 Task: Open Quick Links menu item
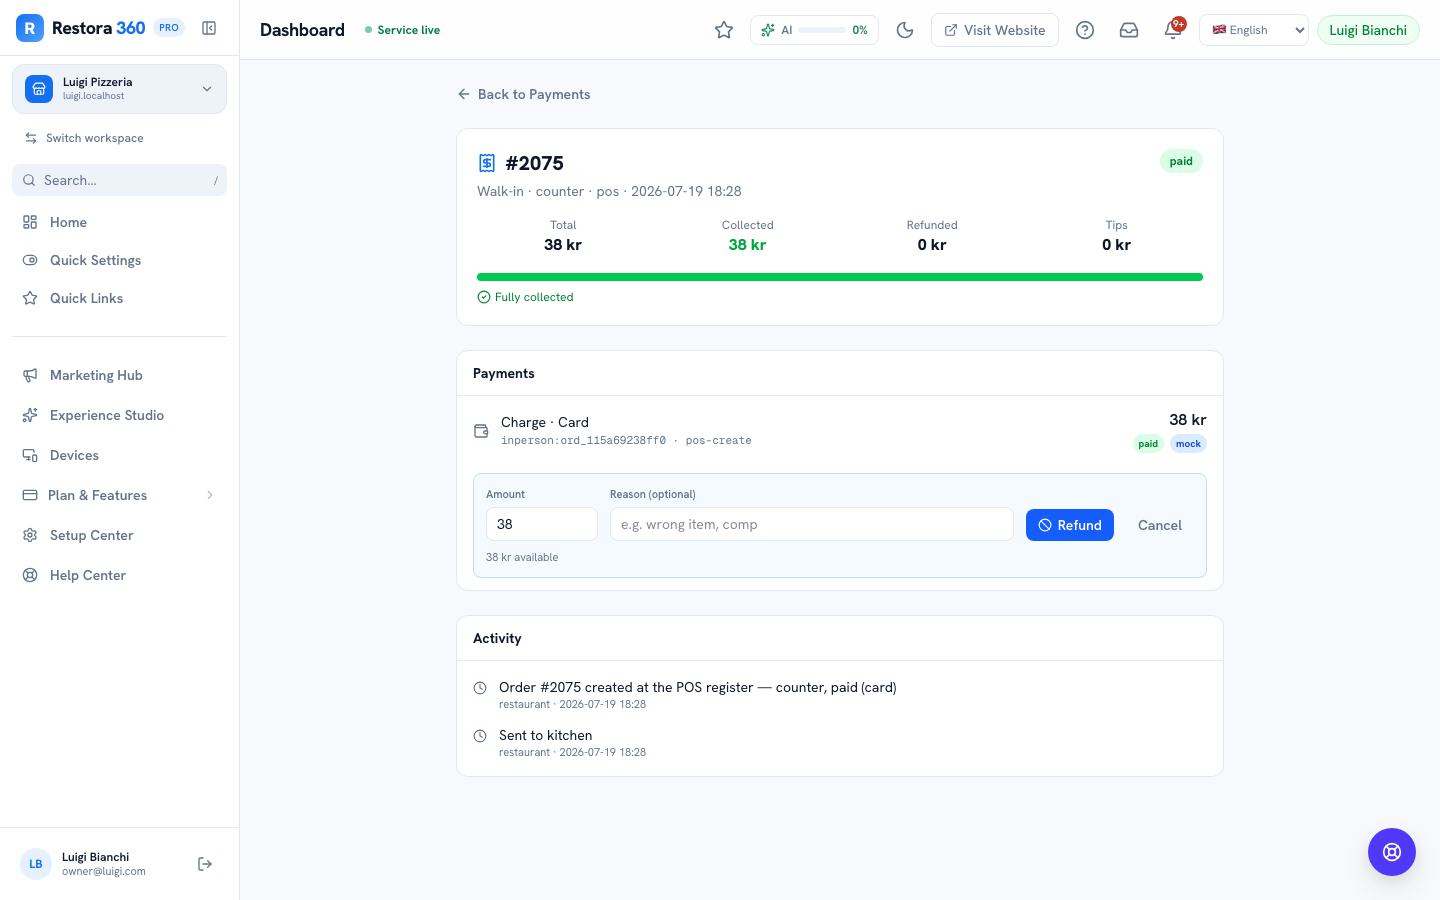click(x=119, y=298)
